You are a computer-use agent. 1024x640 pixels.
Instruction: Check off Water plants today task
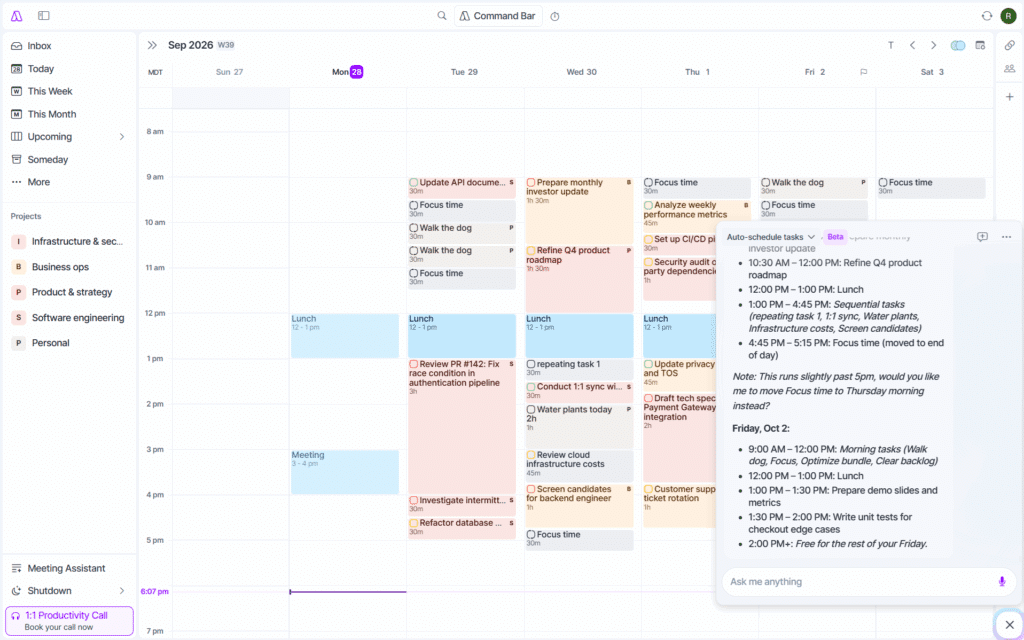531,410
